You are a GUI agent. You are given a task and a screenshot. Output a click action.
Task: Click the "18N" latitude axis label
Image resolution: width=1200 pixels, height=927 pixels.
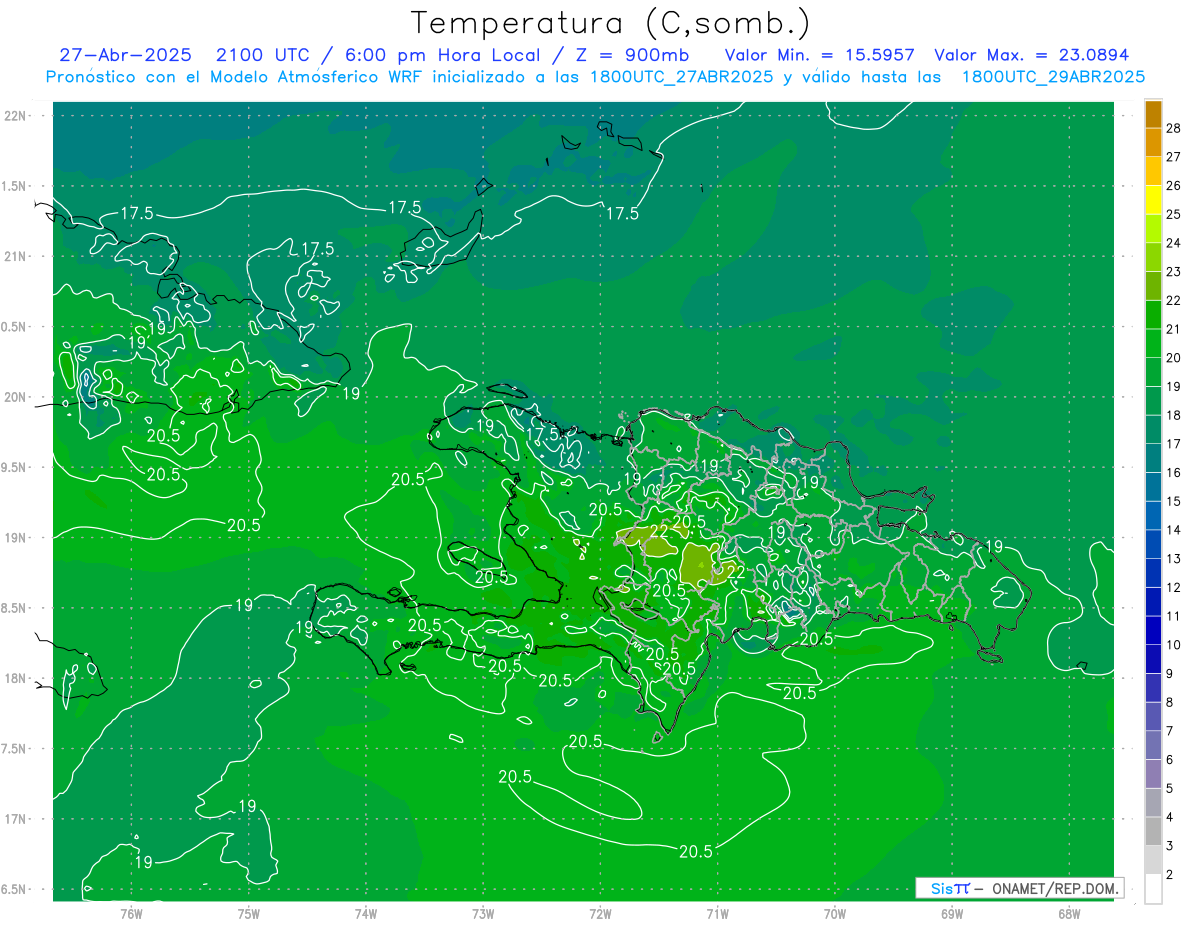coord(16,679)
